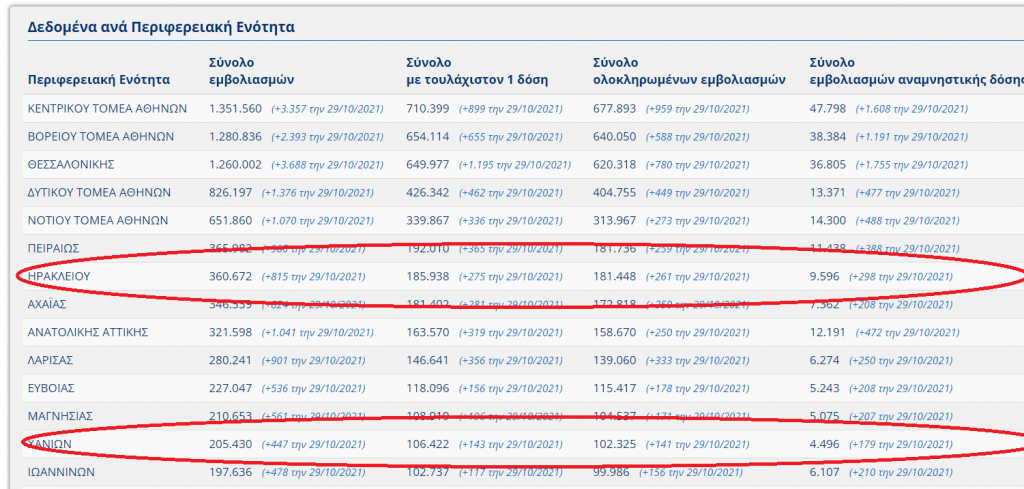Click the 1.351.560 total vaccinations value
The width and height of the screenshot is (1024, 489).
pyautogui.click(x=235, y=109)
